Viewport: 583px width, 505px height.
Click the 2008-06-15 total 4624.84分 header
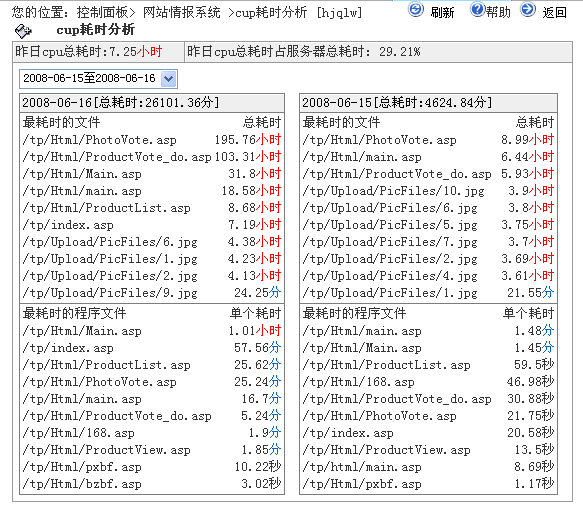[428, 103]
